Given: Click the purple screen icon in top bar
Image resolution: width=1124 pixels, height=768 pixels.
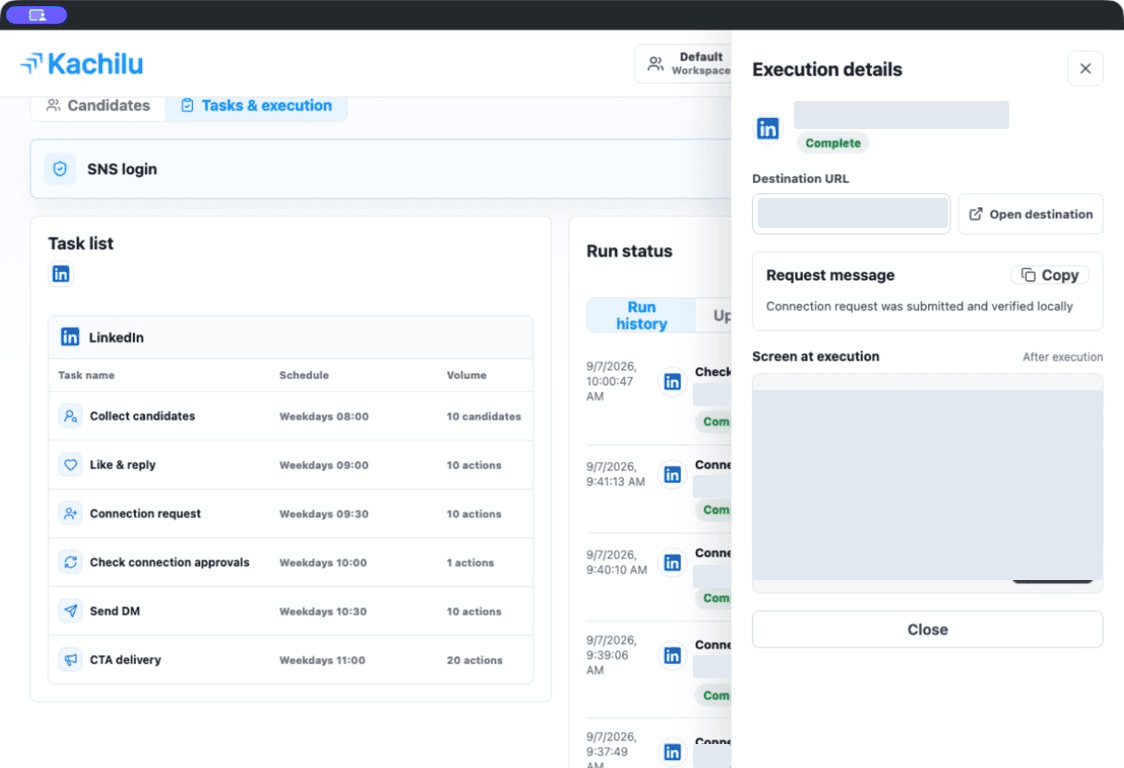Looking at the screenshot, I should click(x=37, y=14).
